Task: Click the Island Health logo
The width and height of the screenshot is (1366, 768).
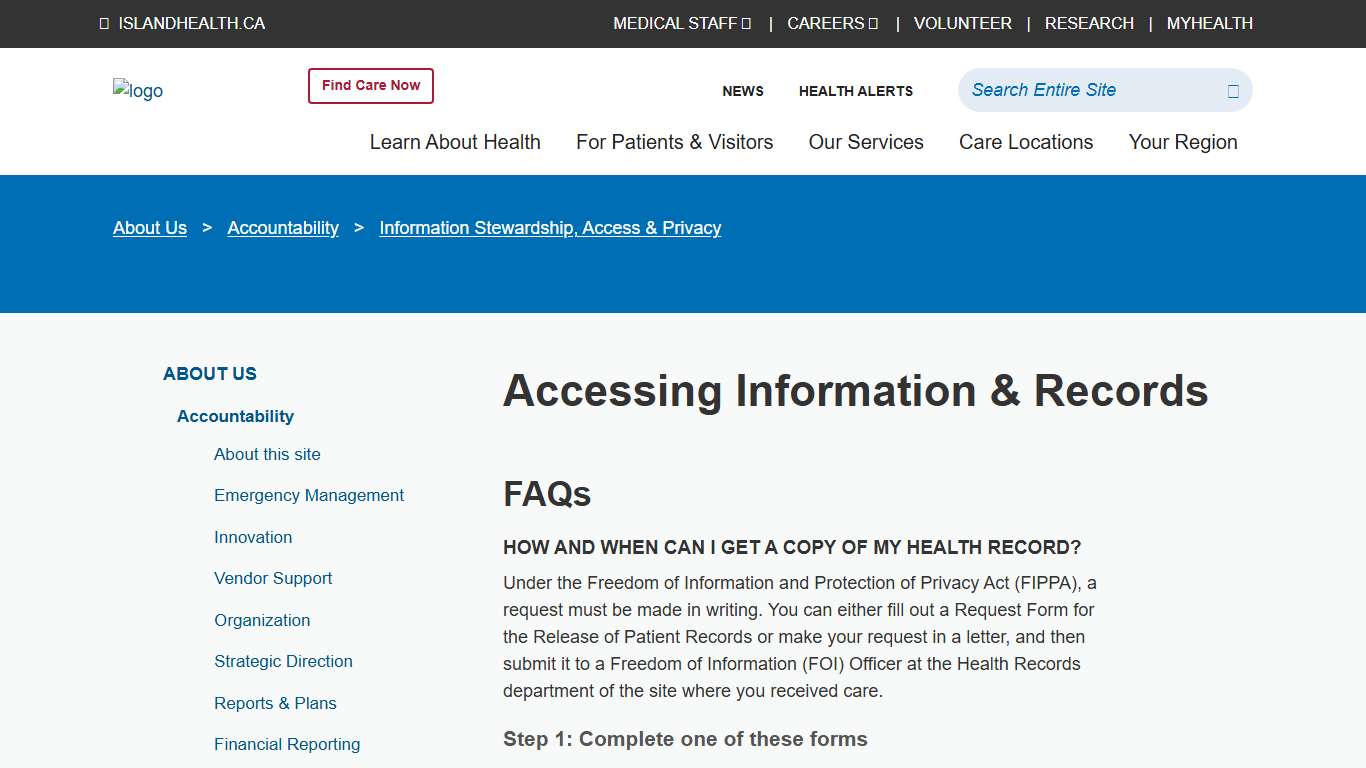Action: pos(138,90)
